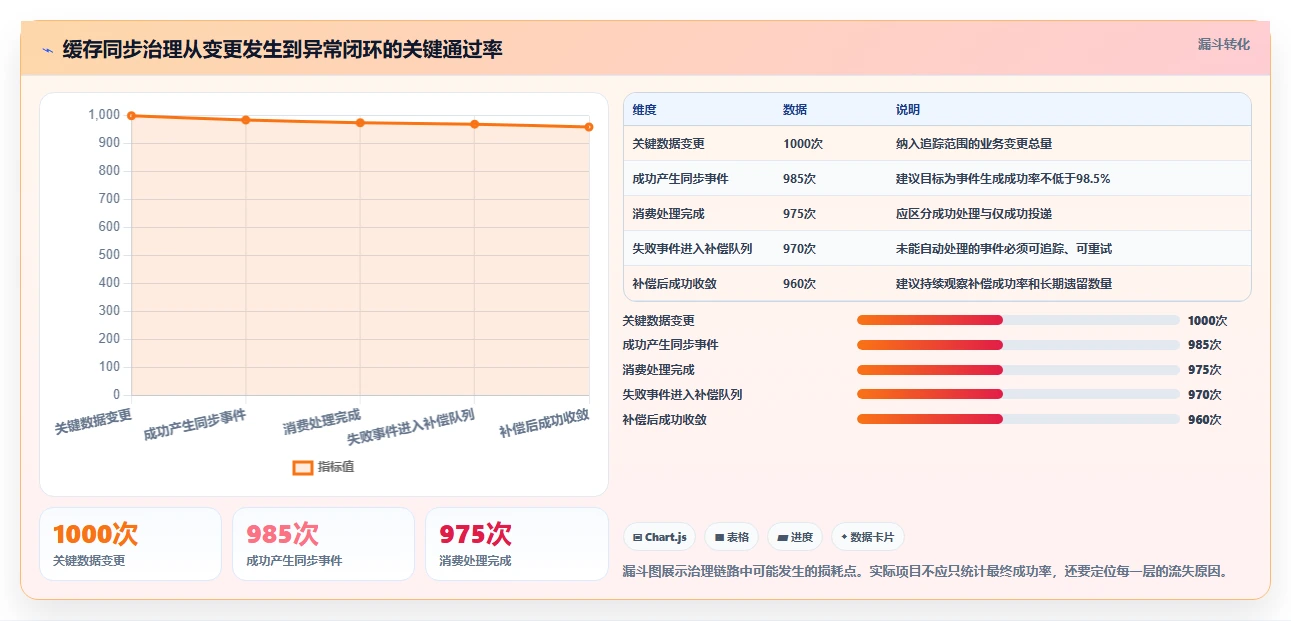Toggle the 指标值 legend swatch in the chart
1291x621 pixels.
tap(303, 467)
